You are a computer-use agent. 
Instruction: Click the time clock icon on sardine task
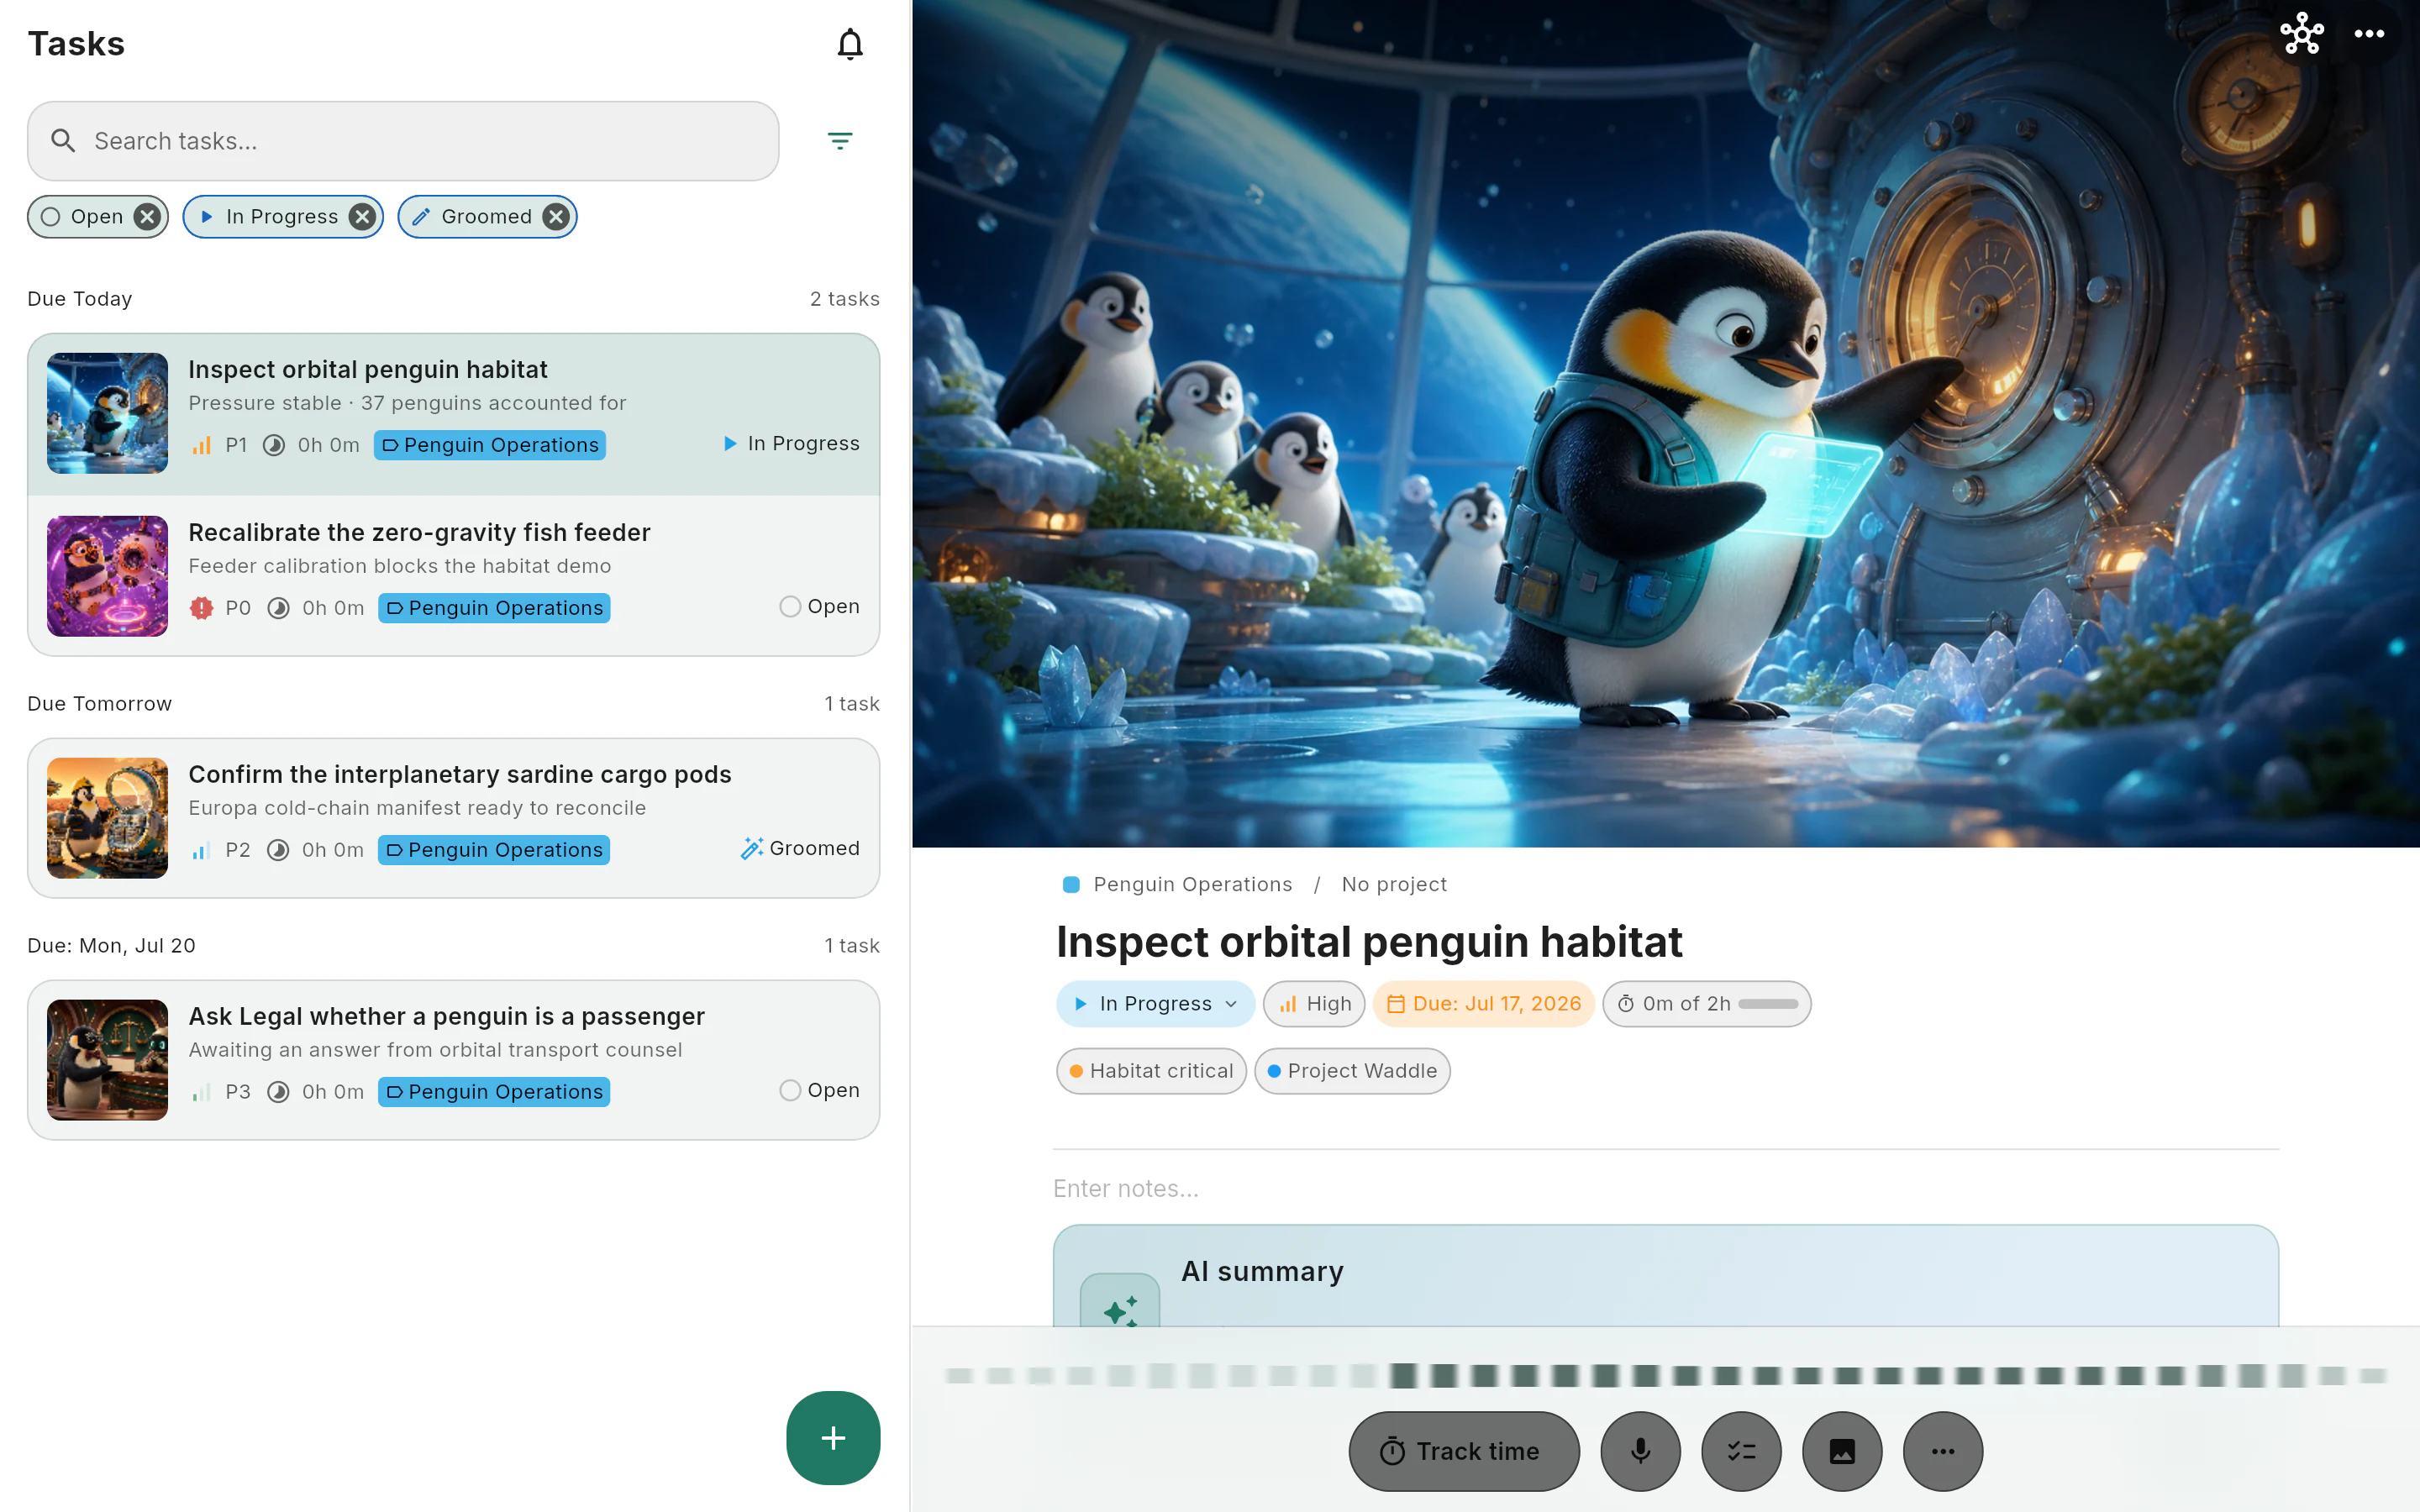[278, 850]
